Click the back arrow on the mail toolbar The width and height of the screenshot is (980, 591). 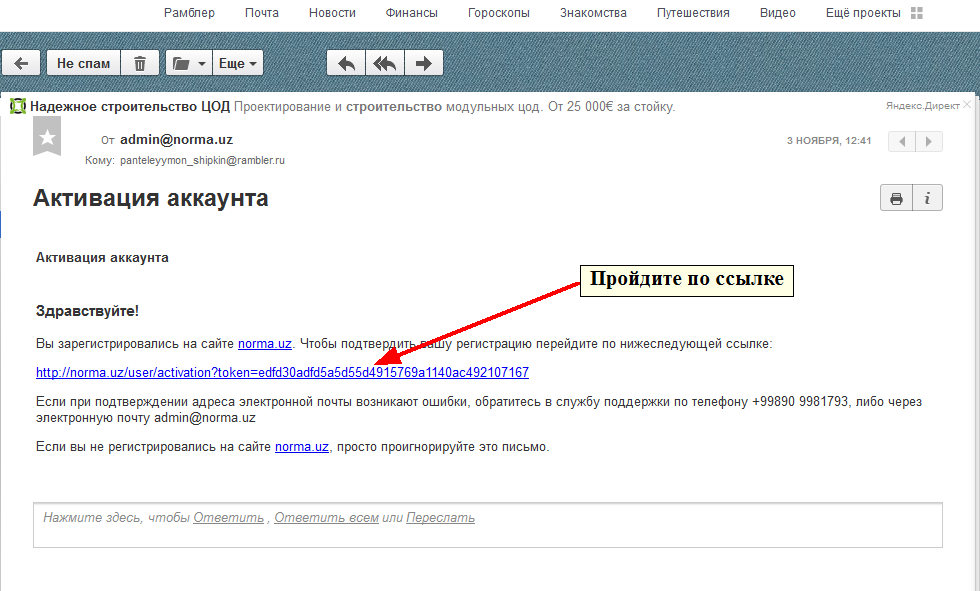pyautogui.click(x=20, y=62)
